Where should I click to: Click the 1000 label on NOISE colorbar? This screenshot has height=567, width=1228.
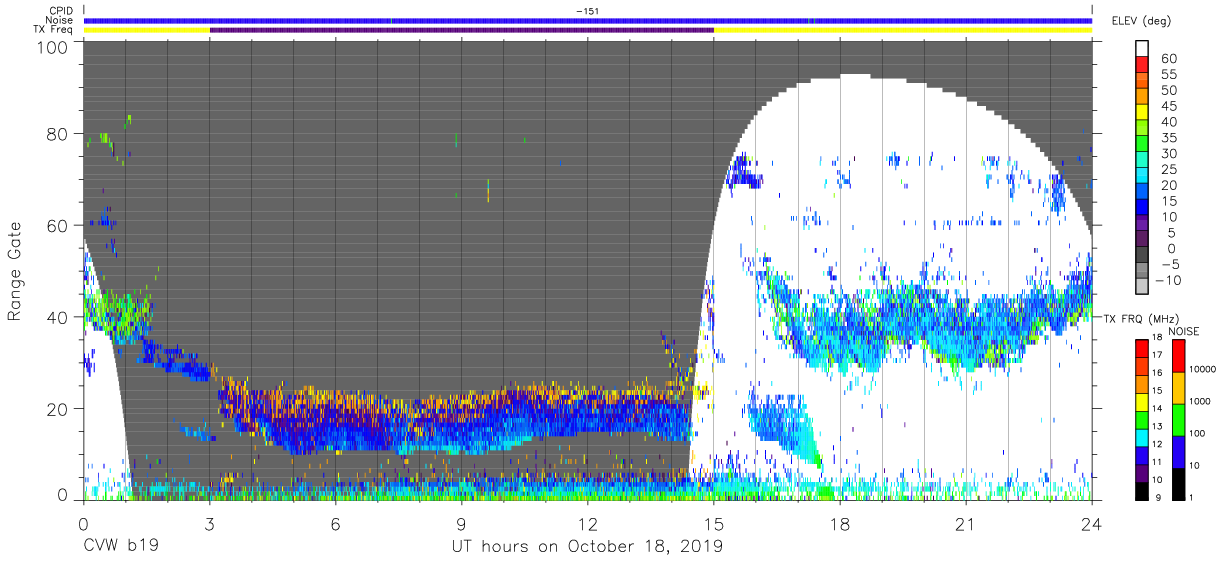tap(1199, 401)
